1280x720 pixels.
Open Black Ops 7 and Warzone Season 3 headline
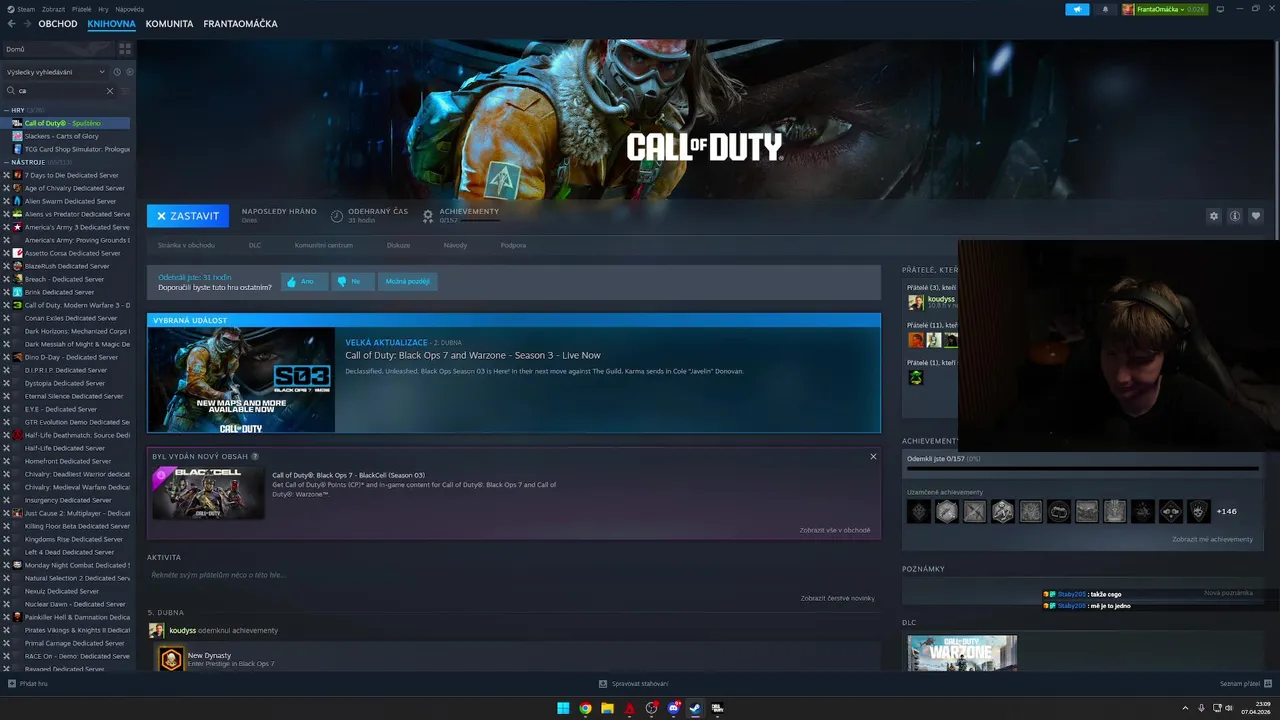tap(473, 355)
